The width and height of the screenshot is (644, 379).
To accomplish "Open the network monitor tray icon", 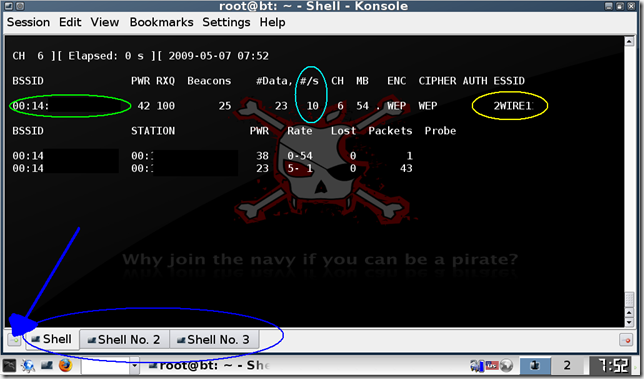I will point(477,365).
